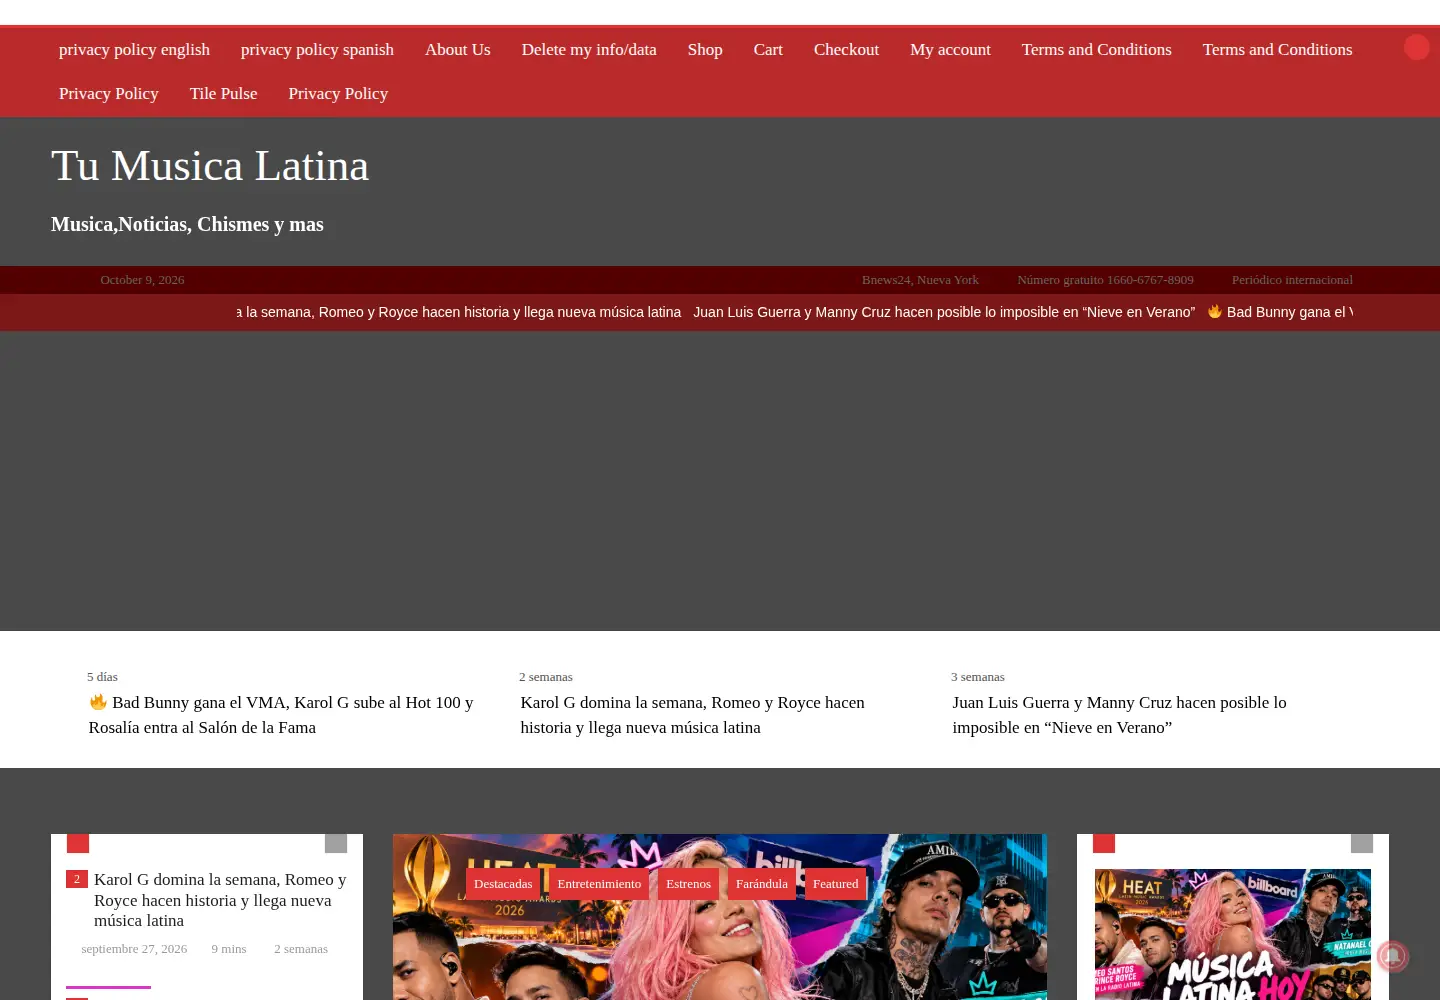Image resolution: width=1440 pixels, height=1000 pixels.
Task: Click the Musica,Noticias, Chismes y mas tagline
Action: coord(187,224)
